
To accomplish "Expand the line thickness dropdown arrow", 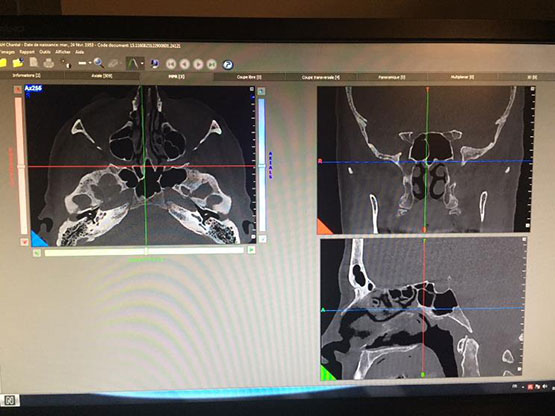I will pos(90,63).
